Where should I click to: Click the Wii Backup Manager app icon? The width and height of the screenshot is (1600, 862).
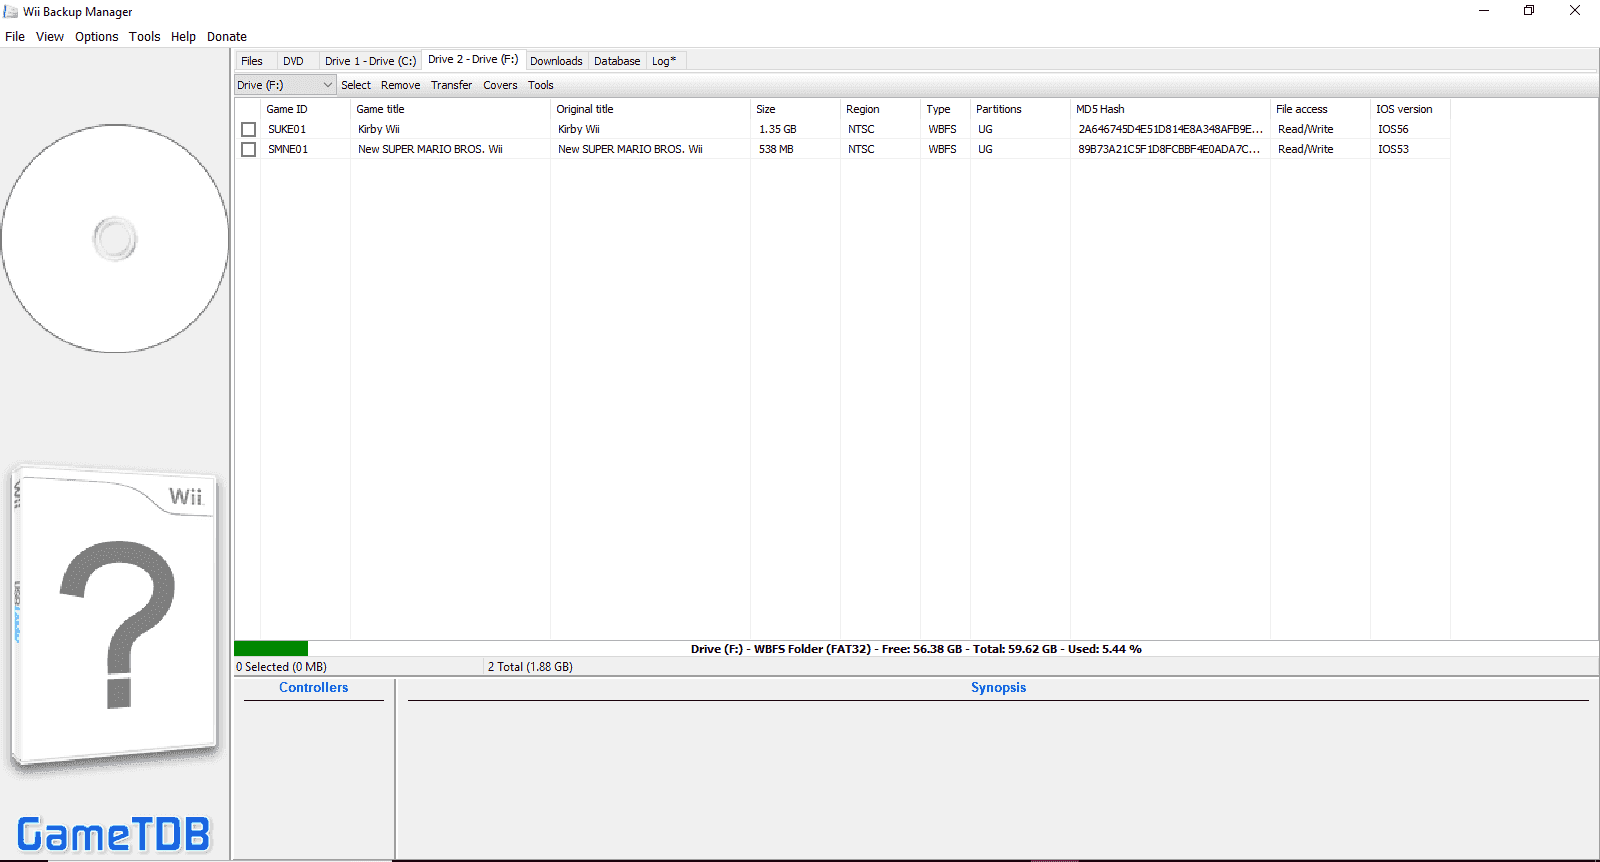pyautogui.click(x=11, y=11)
